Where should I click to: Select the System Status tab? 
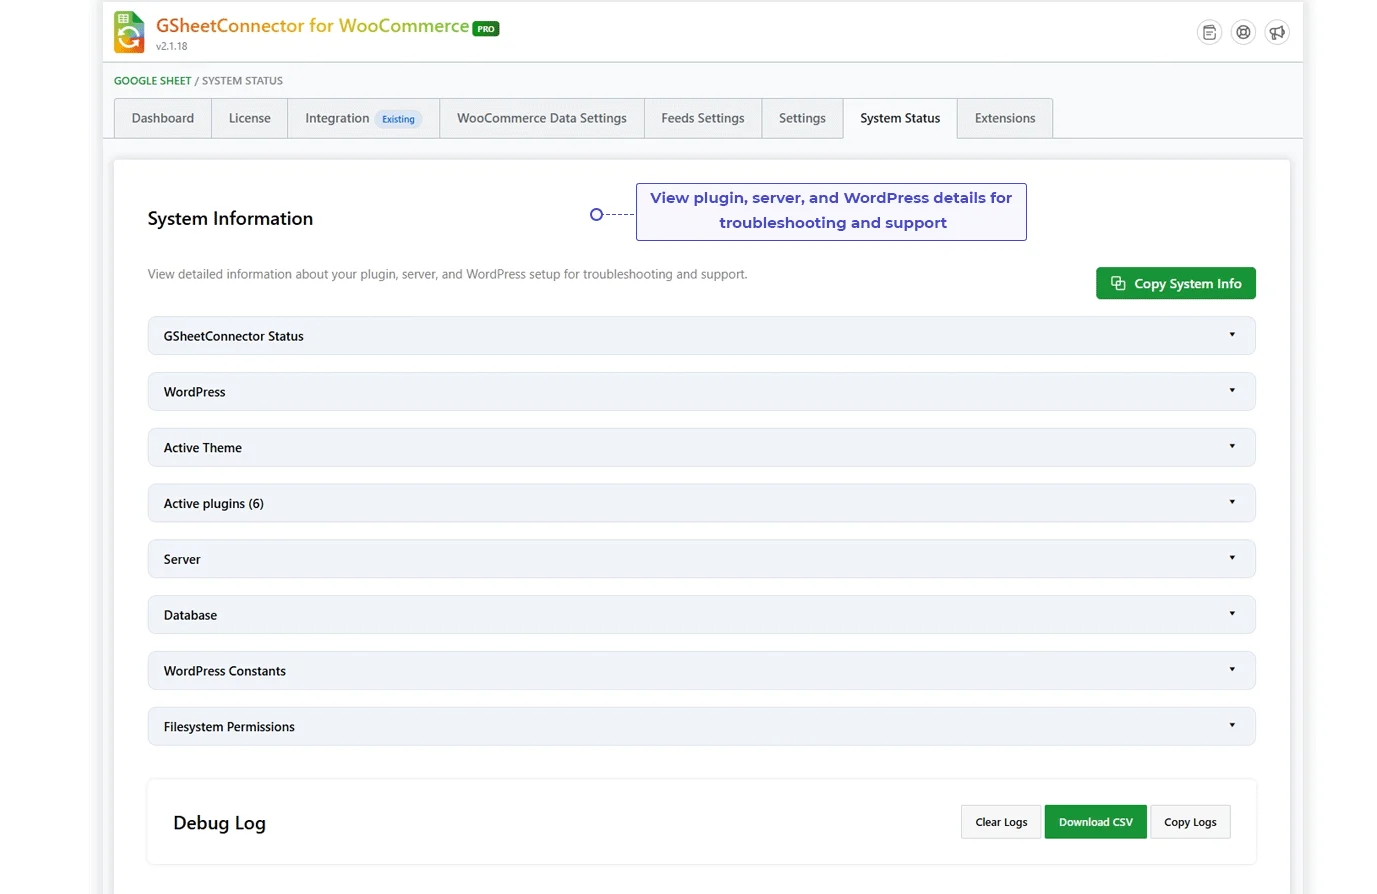click(900, 118)
